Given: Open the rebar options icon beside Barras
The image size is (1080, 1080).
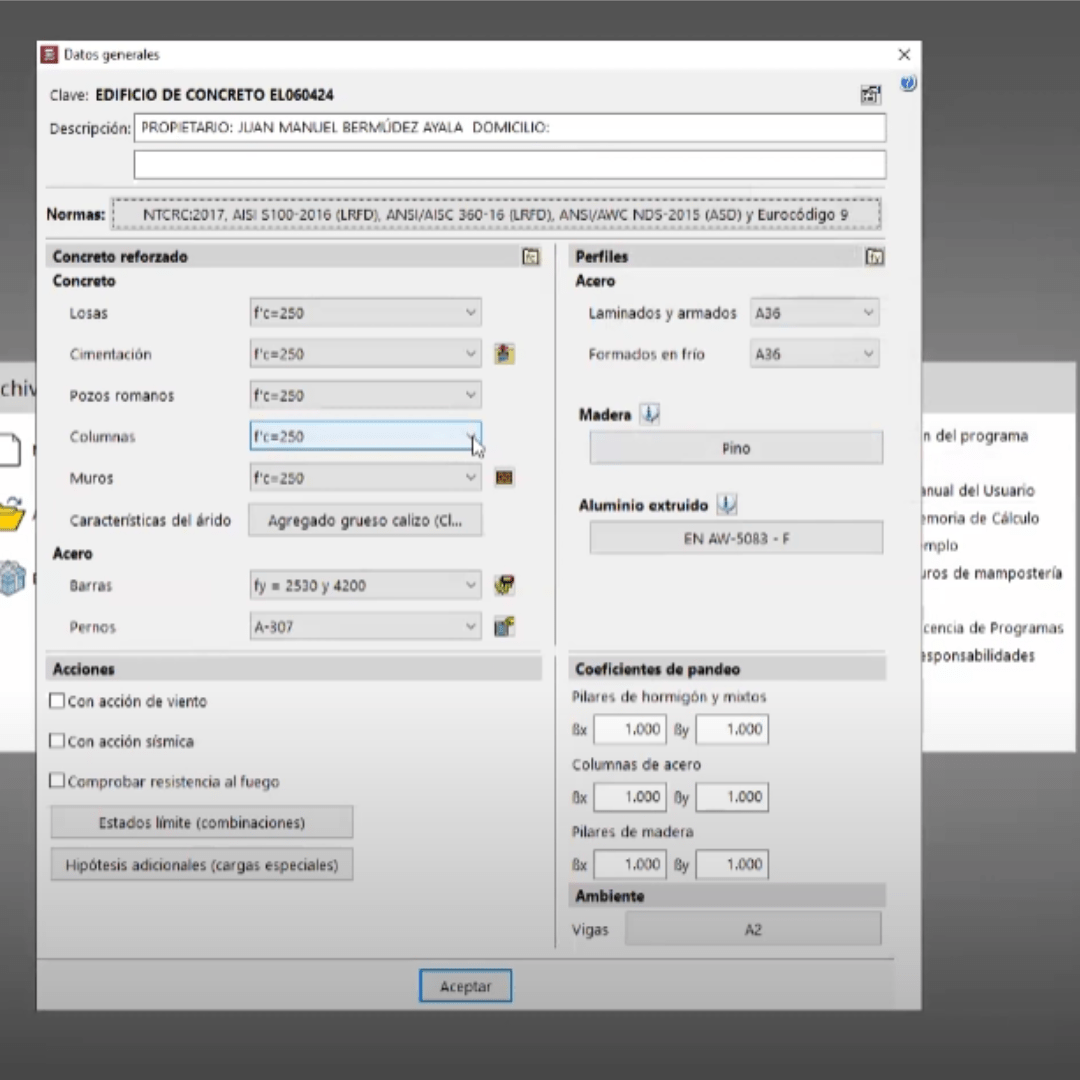Looking at the screenshot, I should click(505, 586).
